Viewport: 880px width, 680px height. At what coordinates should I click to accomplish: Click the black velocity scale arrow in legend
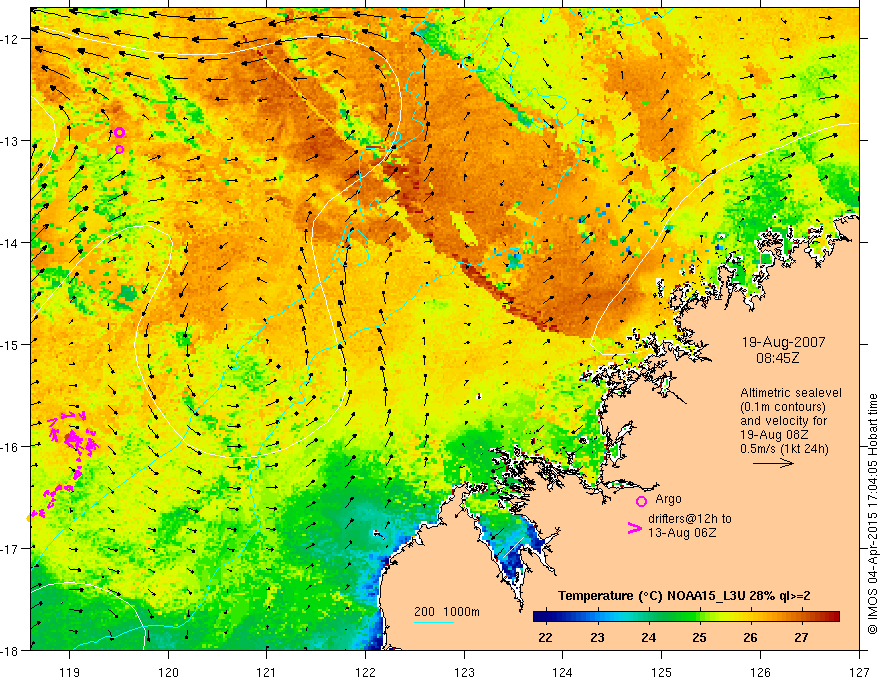click(773, 463)
